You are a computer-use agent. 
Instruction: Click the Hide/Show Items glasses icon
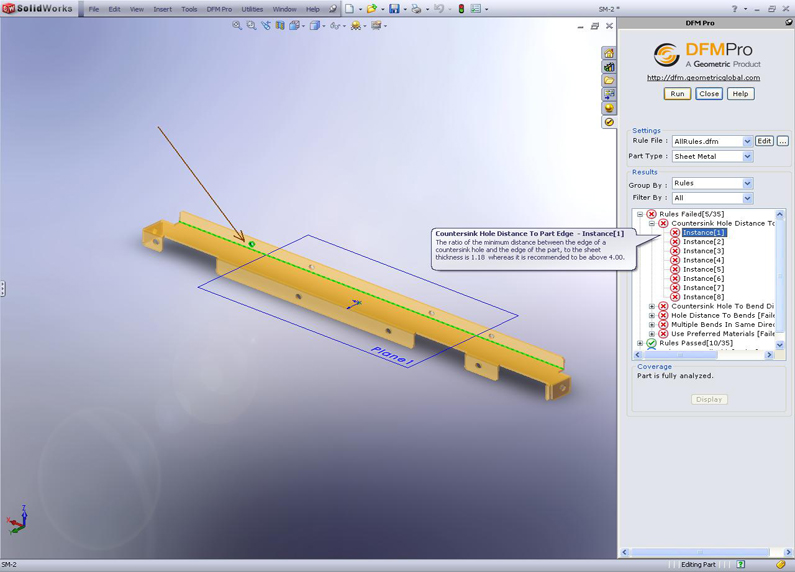[x=335, y=25]
